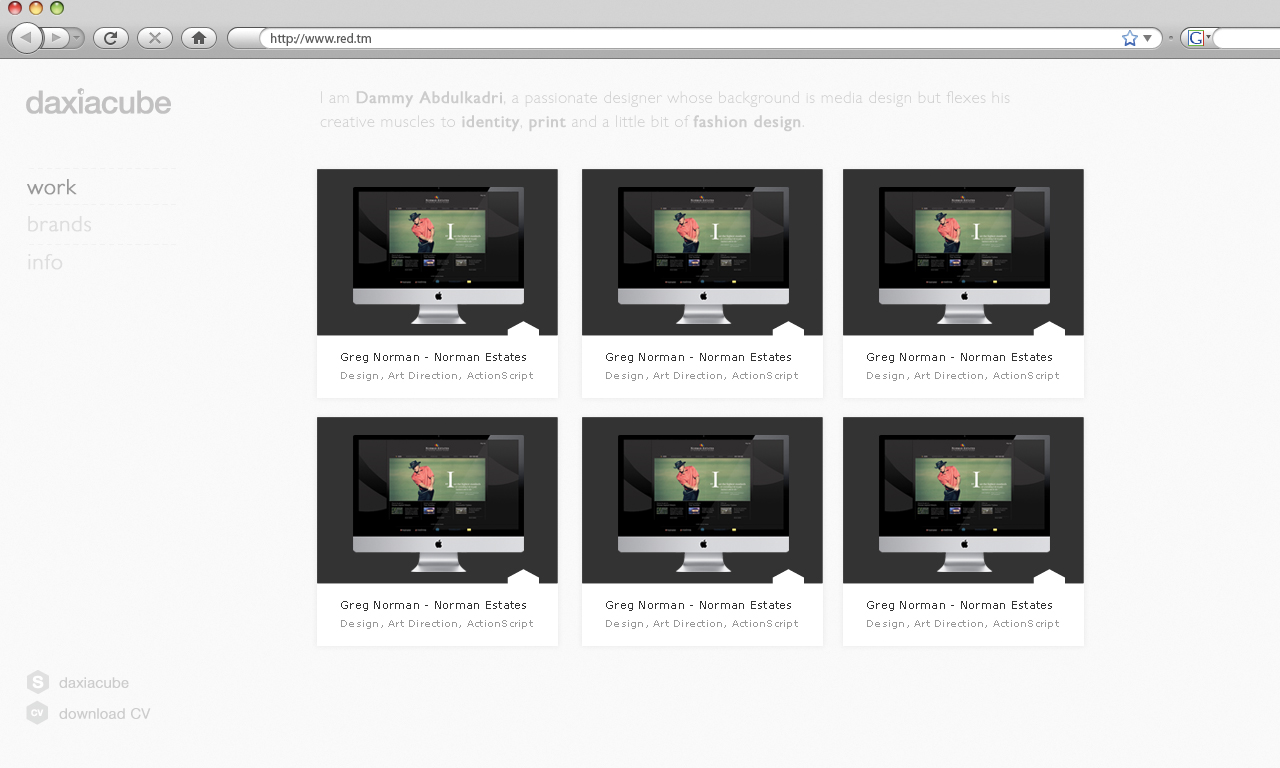Viewport: 1280px width, 768px height.
Task: Click the back navigation arrow icon
Action: [x=26, y=37]
